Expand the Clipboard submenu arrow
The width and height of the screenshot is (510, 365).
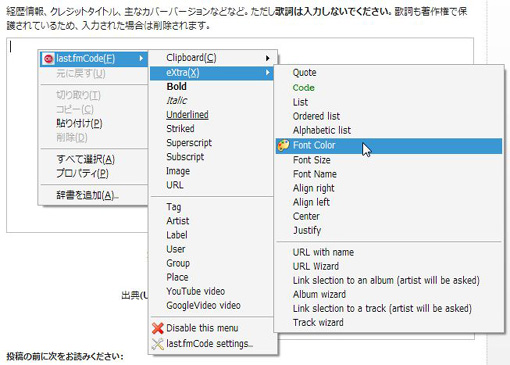pyautogui.click(x=268, y=58)
